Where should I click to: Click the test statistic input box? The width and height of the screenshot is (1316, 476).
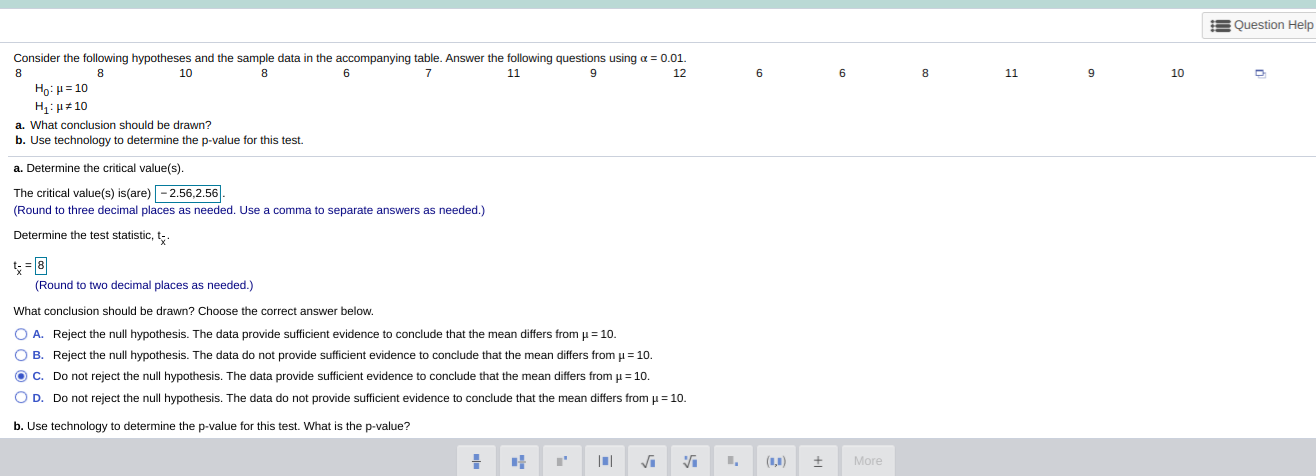pyautogui.click(x=41, y=266)
